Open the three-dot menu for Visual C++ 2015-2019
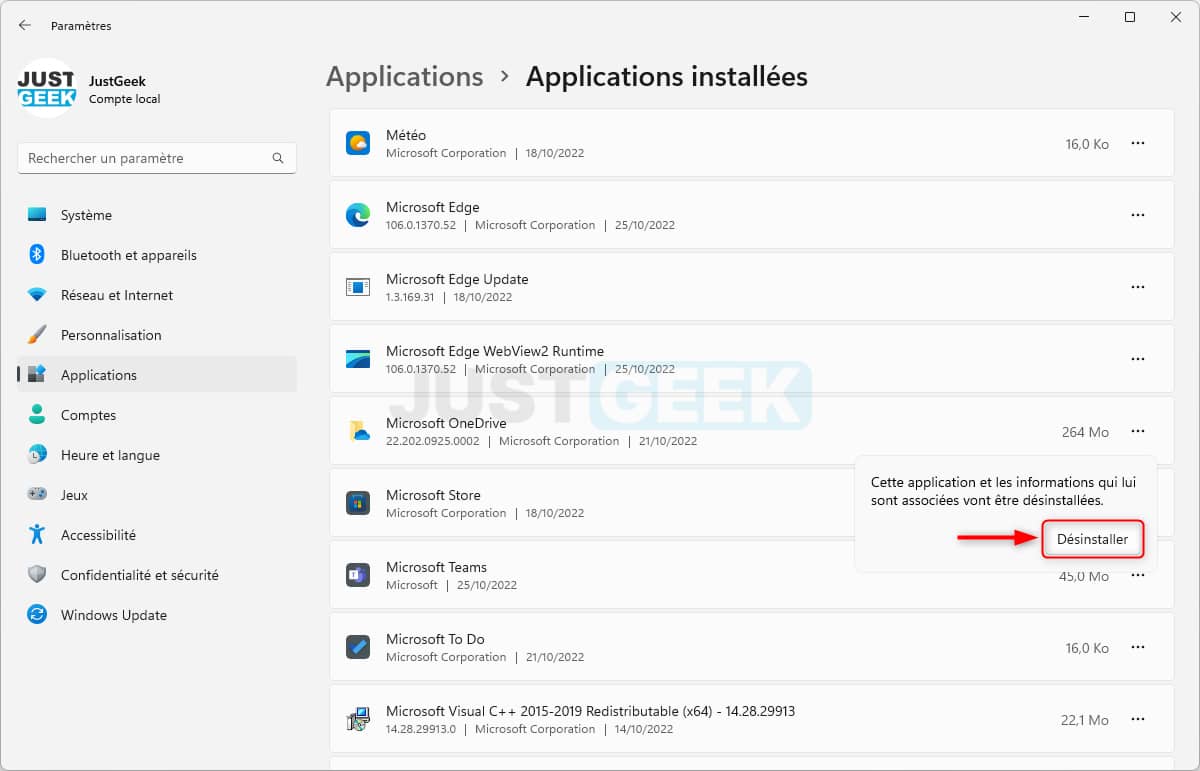1200x771 pixels. [x=1138, y=720]
